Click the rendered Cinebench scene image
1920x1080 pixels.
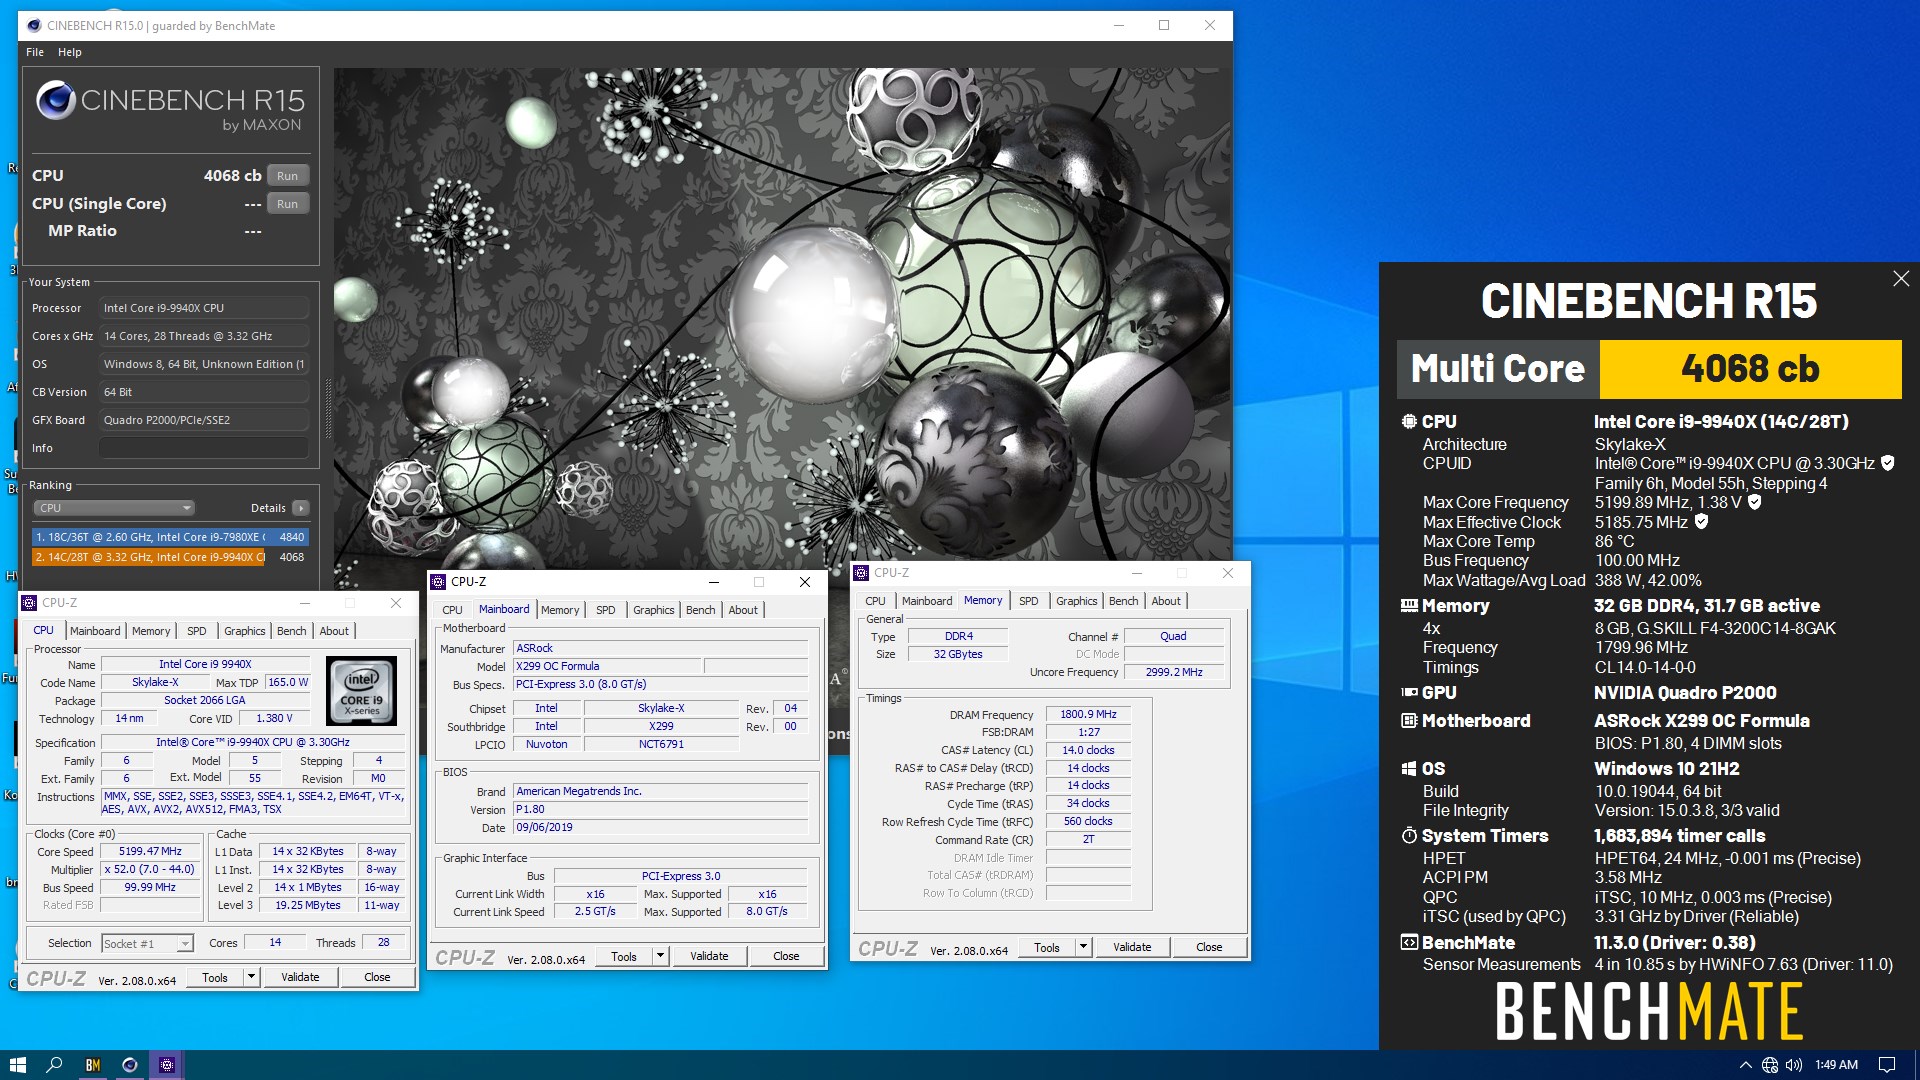[x=782, y=320]
